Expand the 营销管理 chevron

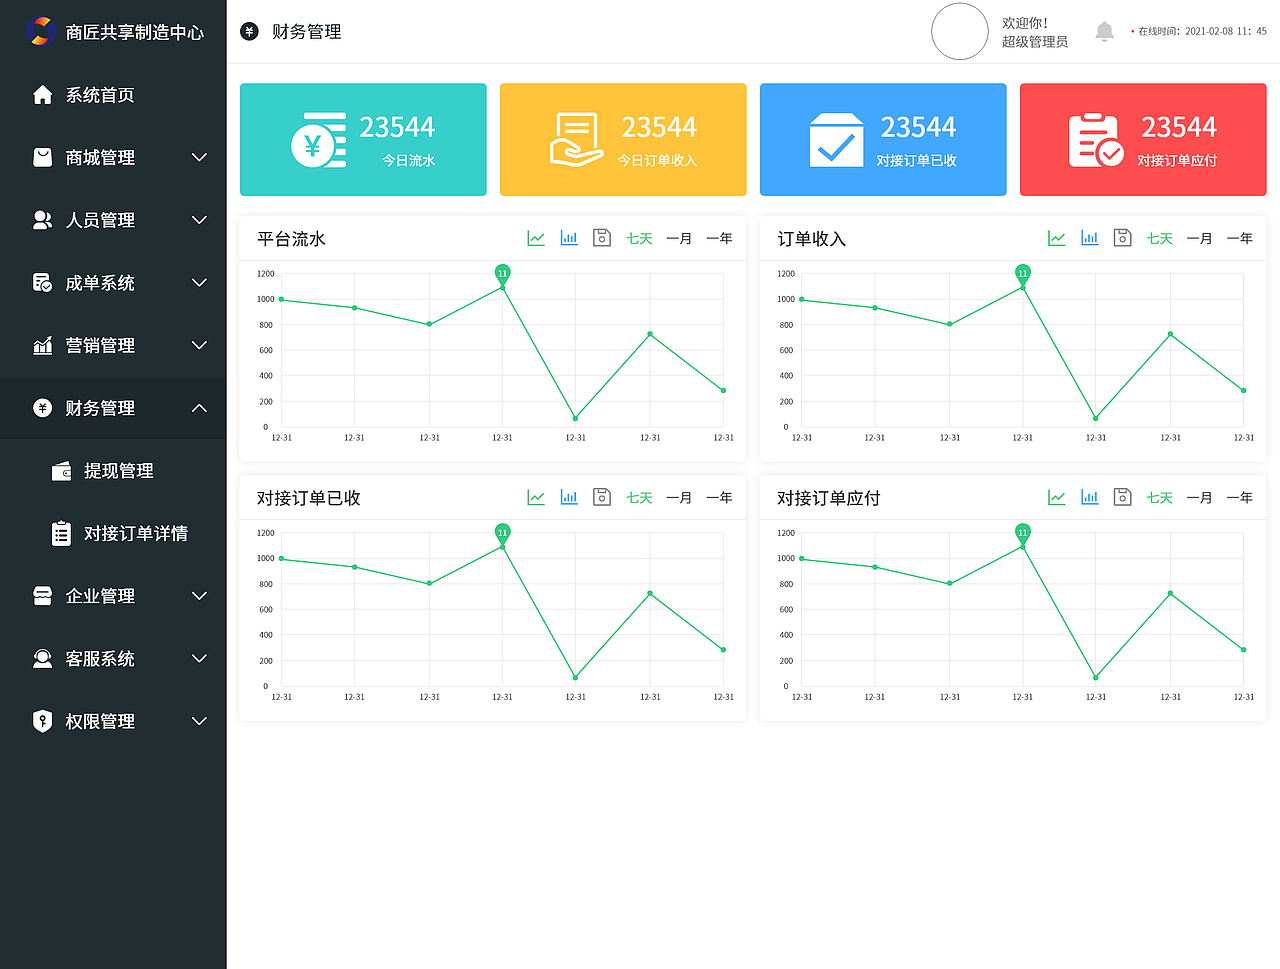(x=199, y=345)
